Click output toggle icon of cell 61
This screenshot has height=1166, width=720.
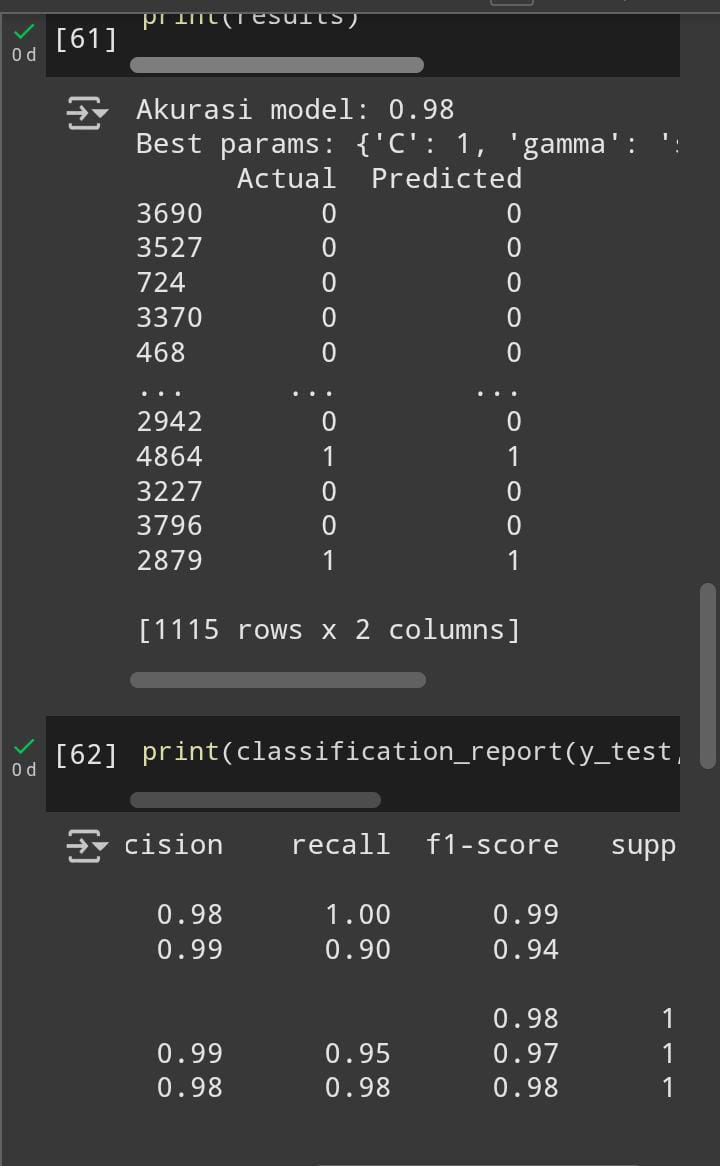pos(87,113)
